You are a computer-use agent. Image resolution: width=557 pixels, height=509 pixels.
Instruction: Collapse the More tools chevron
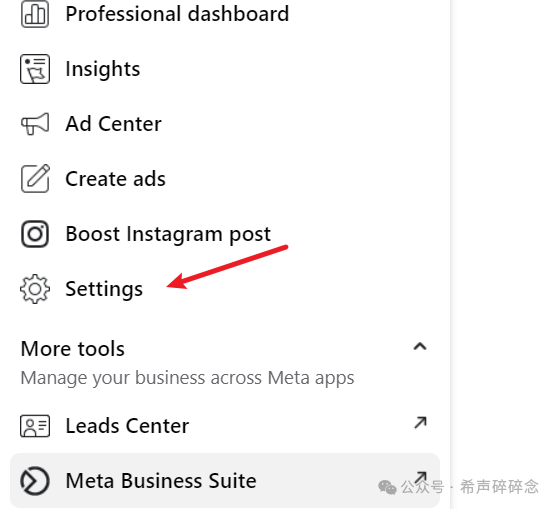[x=420, y=347]
